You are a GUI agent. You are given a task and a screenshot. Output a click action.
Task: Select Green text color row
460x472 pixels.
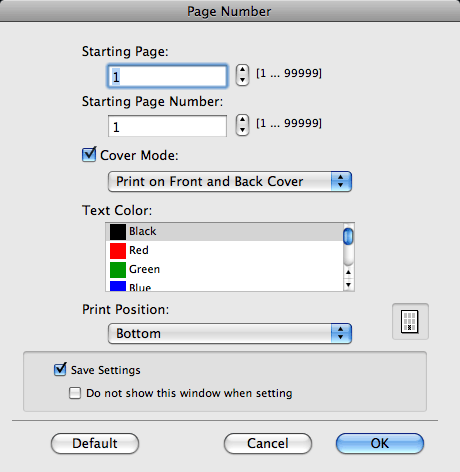[224, 269]
